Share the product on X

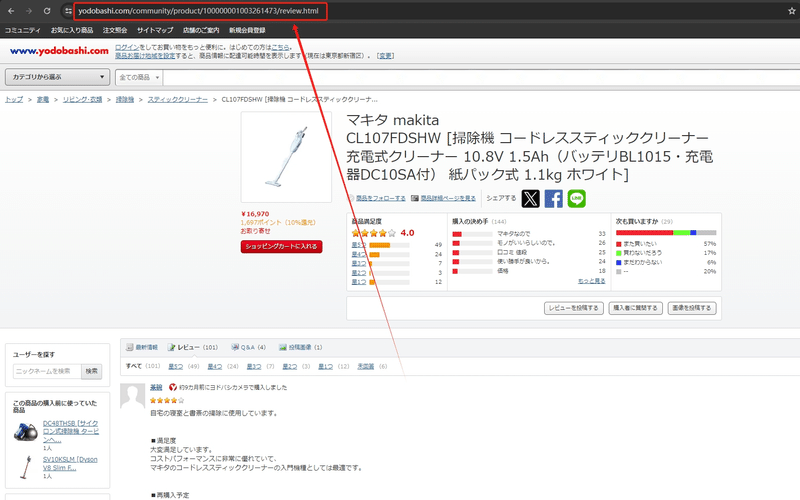(x=531, y=198)
